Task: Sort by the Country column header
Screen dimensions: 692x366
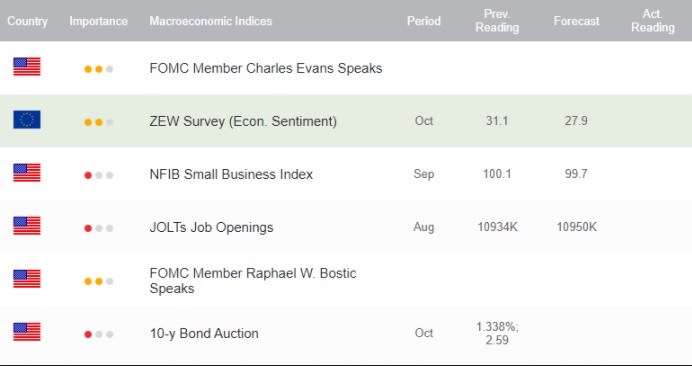Action: tap(27, 21)
